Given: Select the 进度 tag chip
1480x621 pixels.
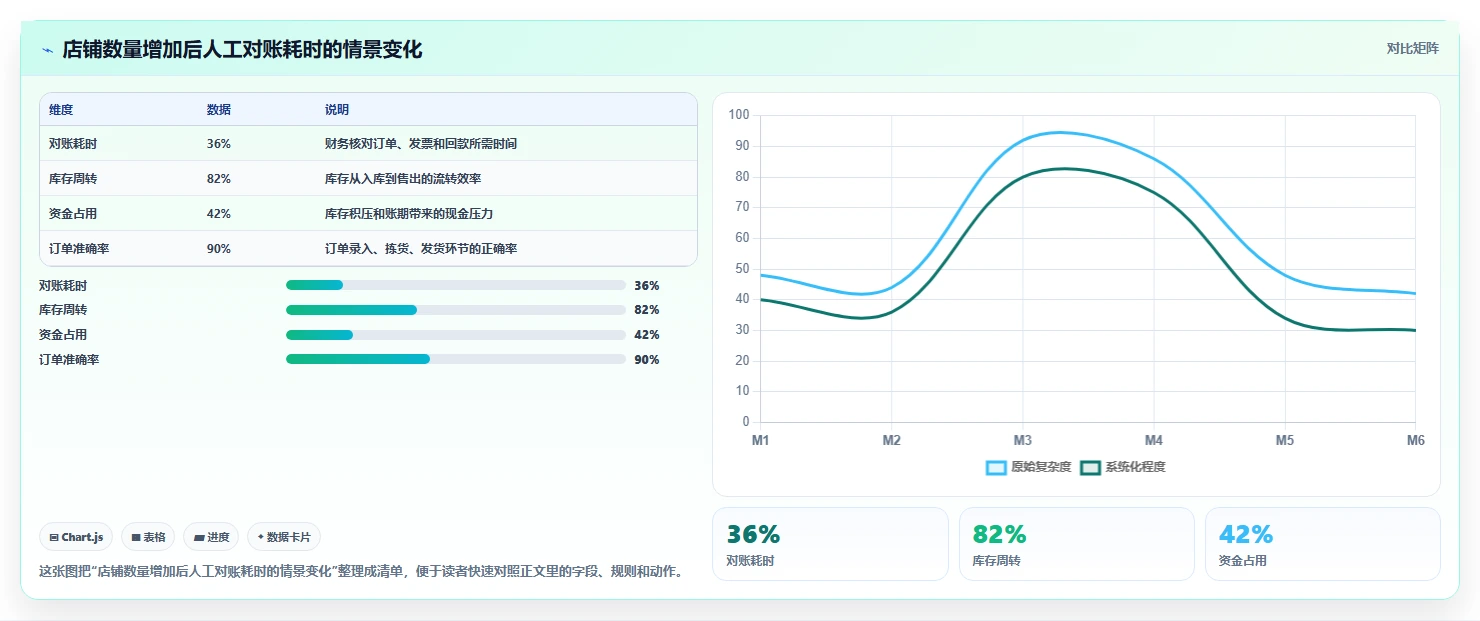Looking at the screenshot, I should pyautogui.click(x=211, y=537).
